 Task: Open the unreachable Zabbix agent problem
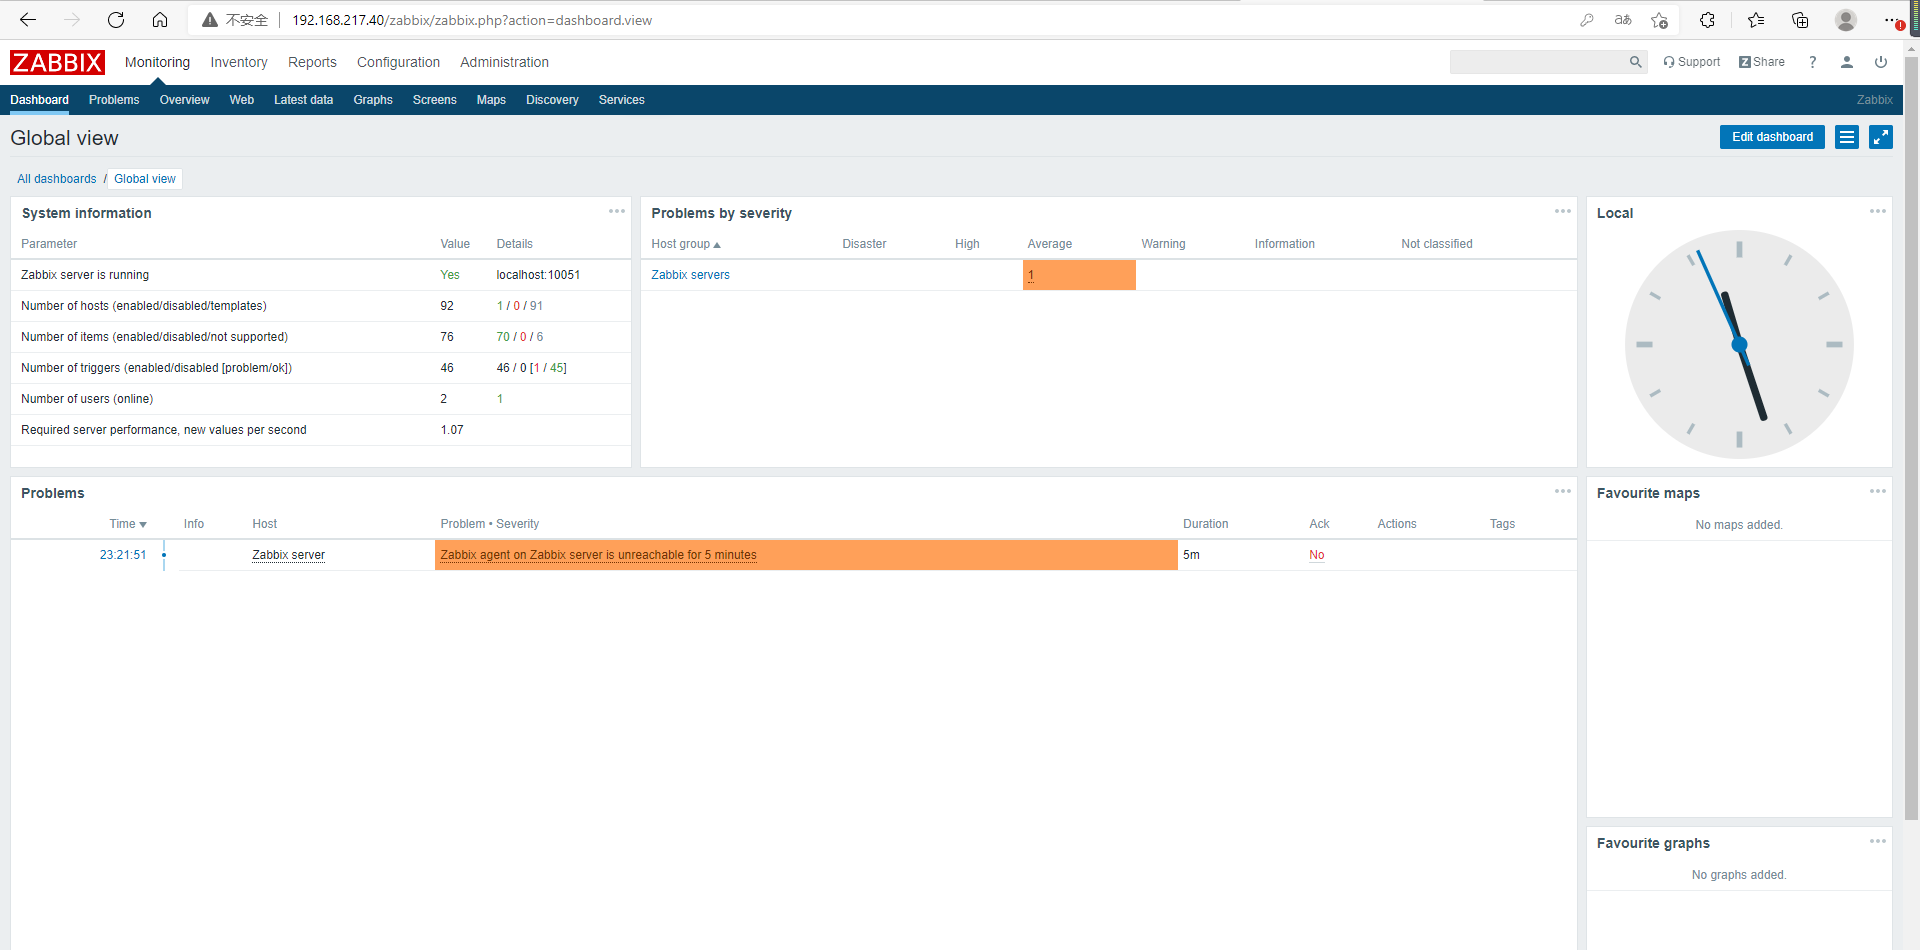coord(598,555)
